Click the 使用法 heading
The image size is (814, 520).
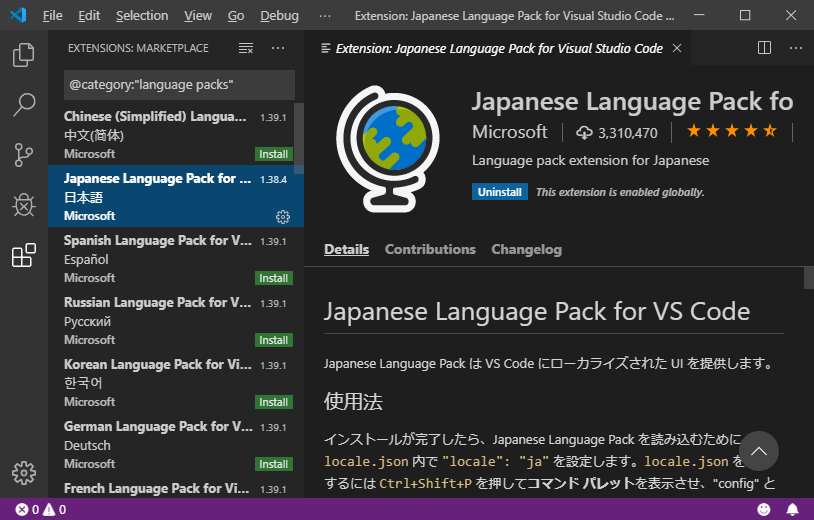tap(353, 402)
